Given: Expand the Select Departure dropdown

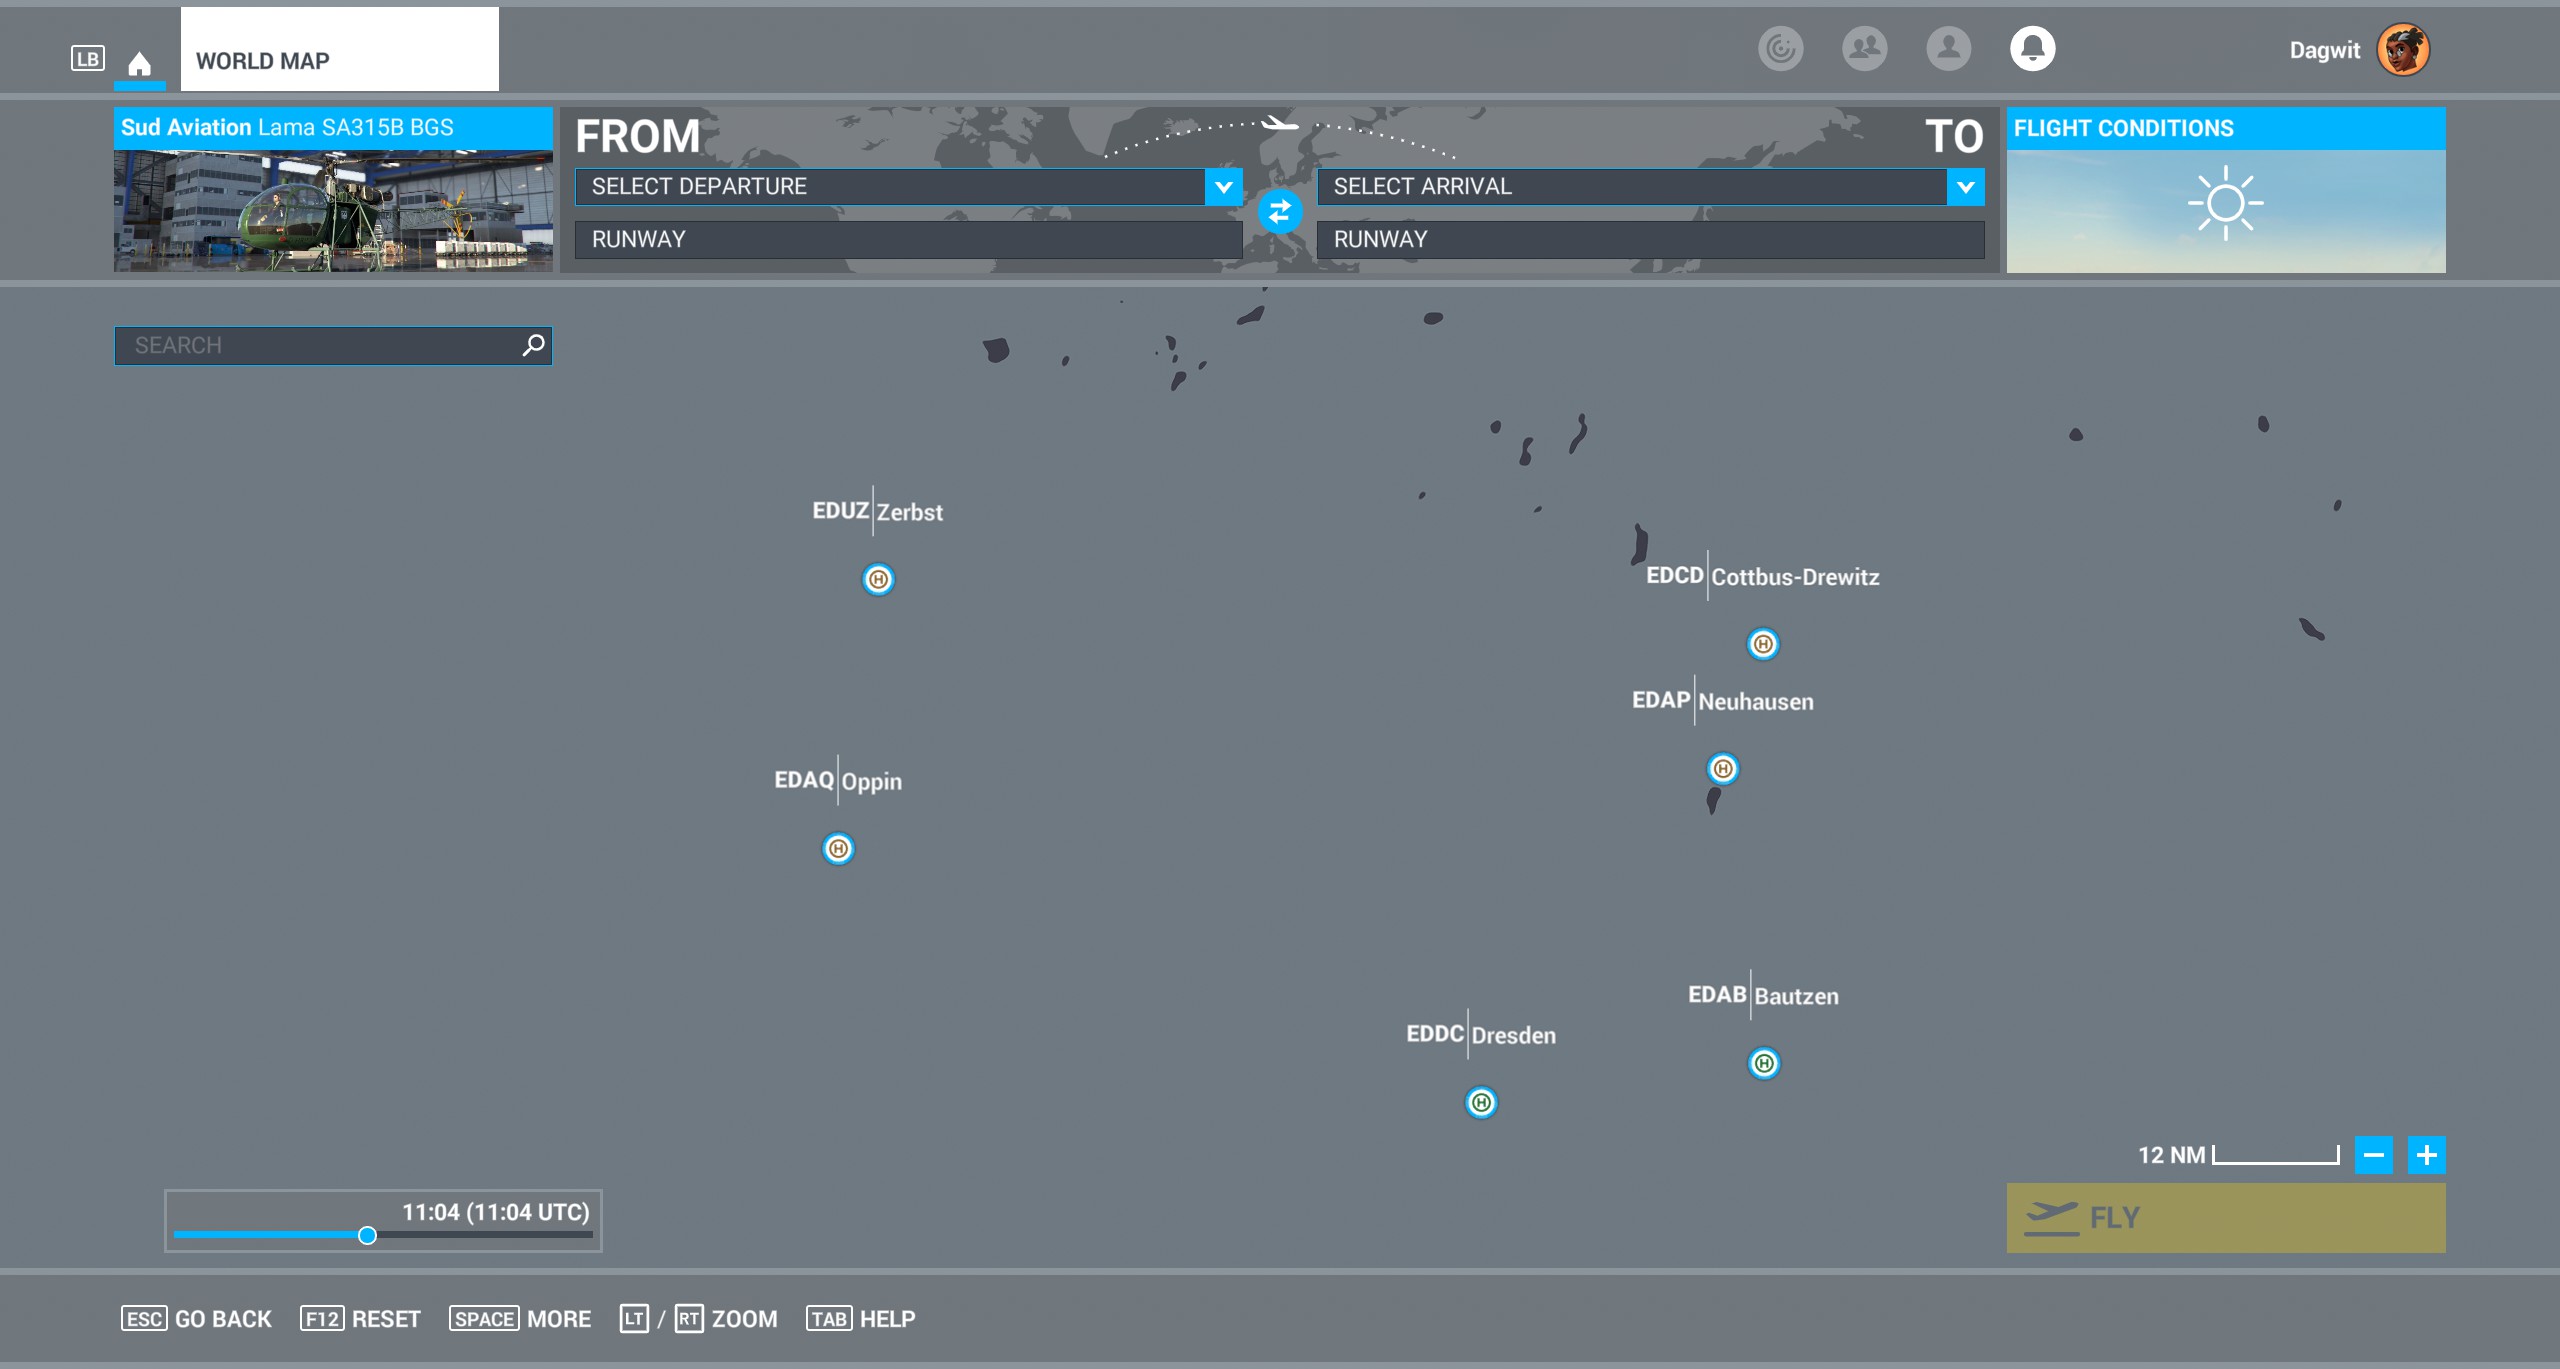Looking at the screenshot, I should (1223, 186).
